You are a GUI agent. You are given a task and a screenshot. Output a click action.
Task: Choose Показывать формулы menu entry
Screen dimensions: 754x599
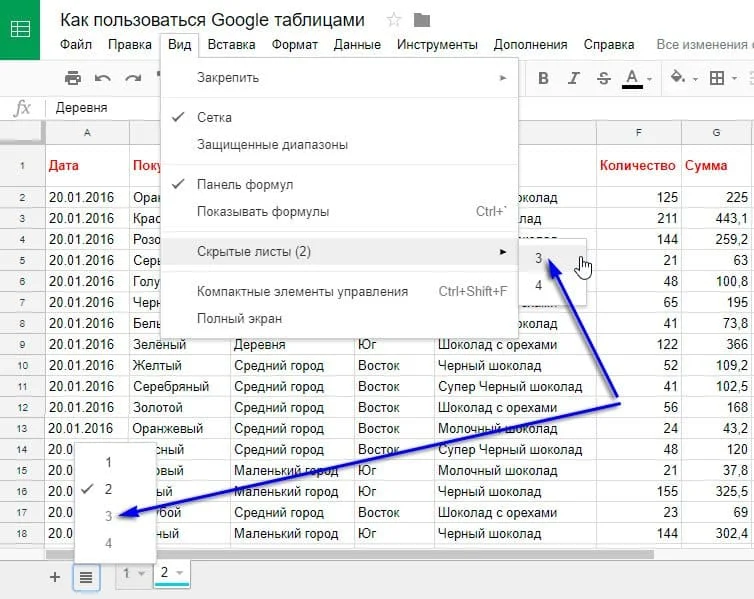click(x=340, y=212)
